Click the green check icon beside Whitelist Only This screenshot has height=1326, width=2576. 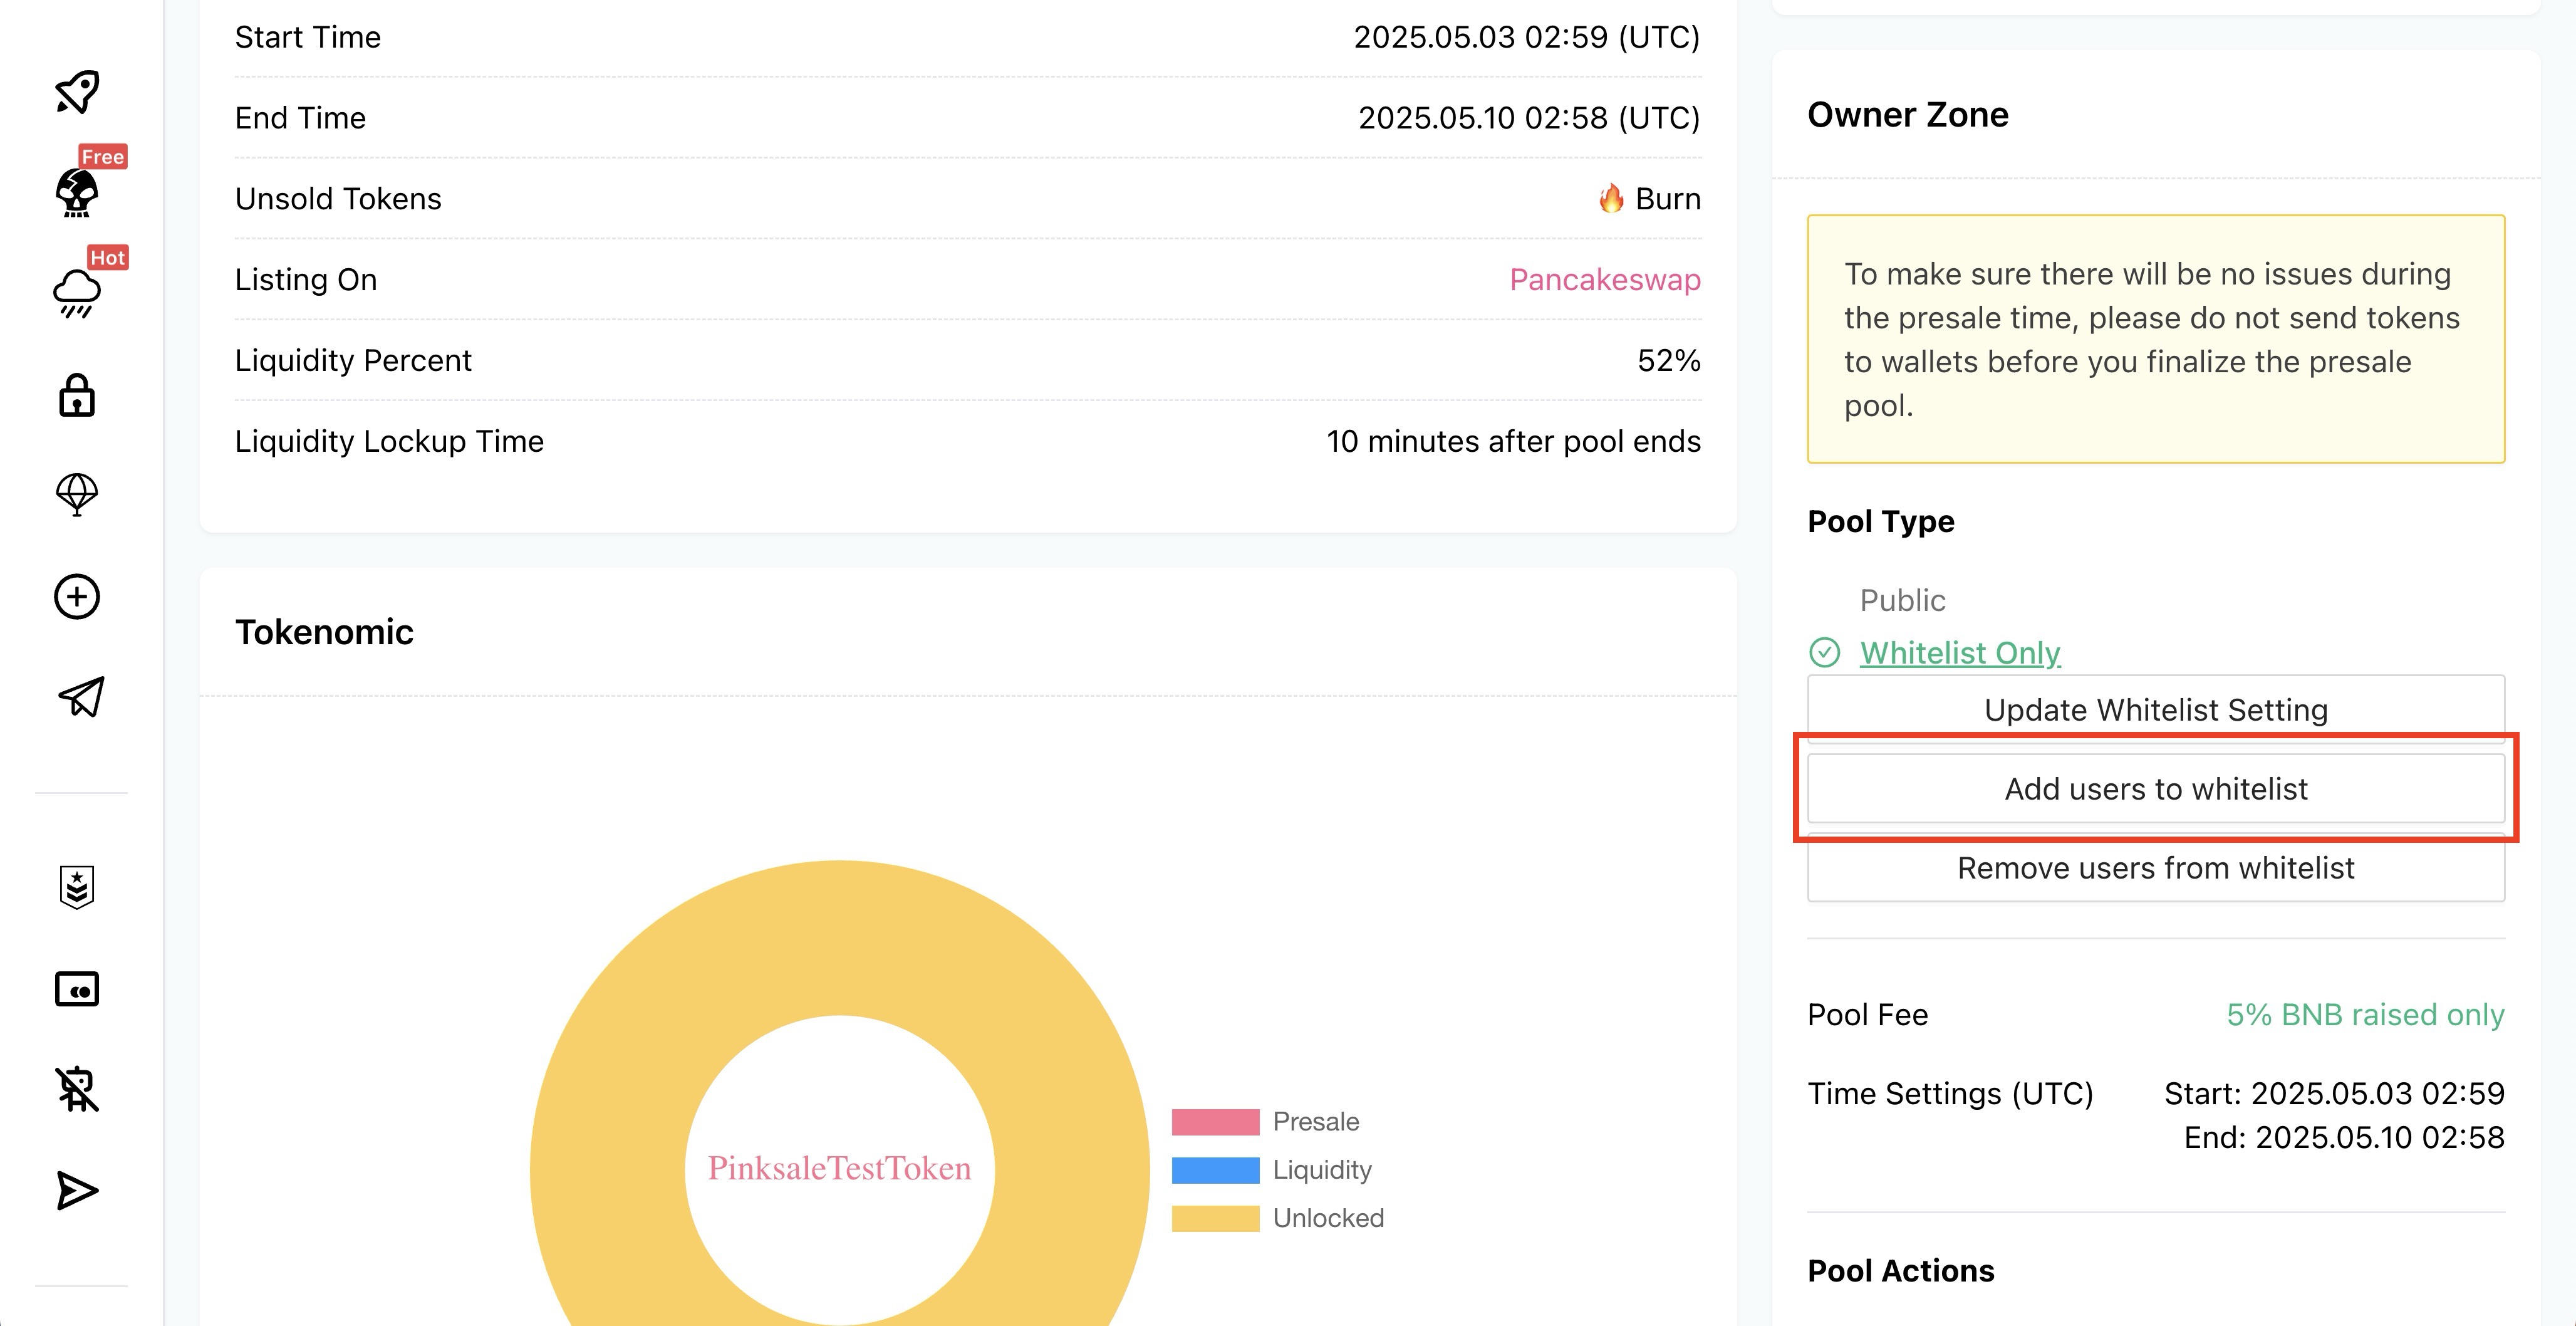click(x=1825, y=652)
